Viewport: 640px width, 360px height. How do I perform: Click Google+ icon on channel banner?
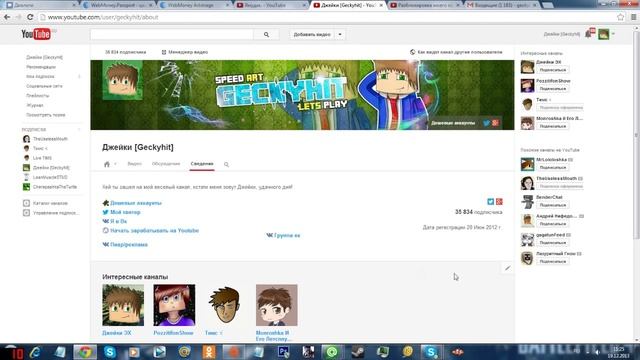pos(495,123)
